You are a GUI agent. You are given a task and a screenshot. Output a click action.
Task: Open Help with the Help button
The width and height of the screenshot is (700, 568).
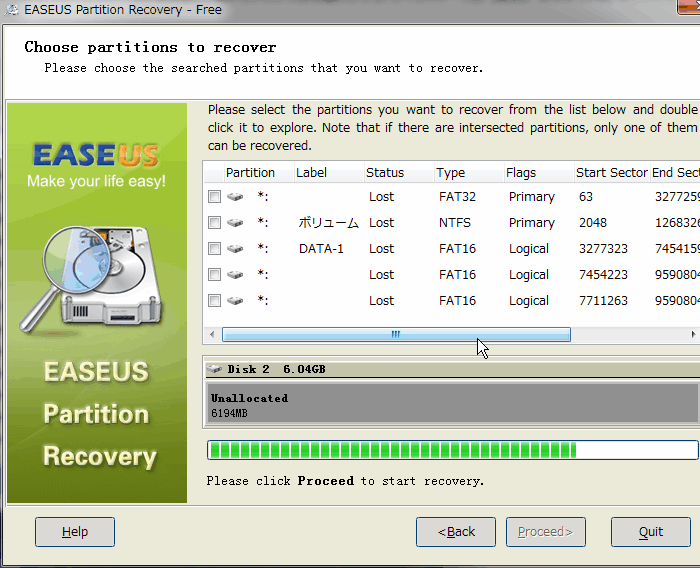pyautogui.click(x=75, y=532)
